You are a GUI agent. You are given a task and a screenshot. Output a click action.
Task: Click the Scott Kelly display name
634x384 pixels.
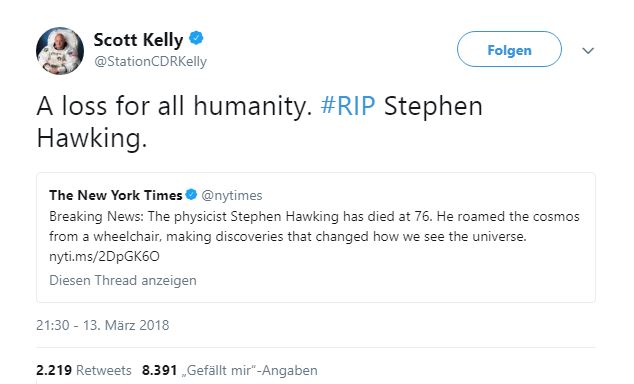(x=138, y=40)
